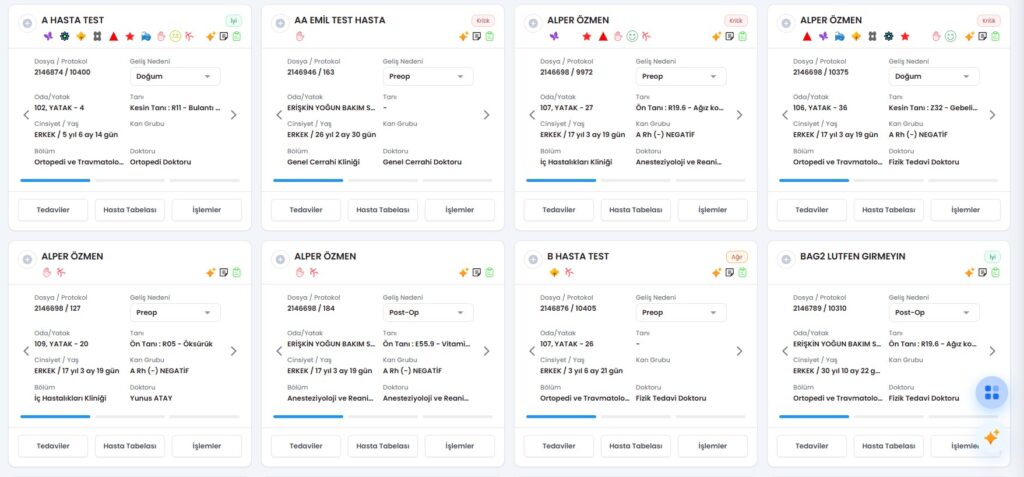
Task: Click the Kritik status badge on AA EMİL TEST HASTA
Action: click(482, 20)
